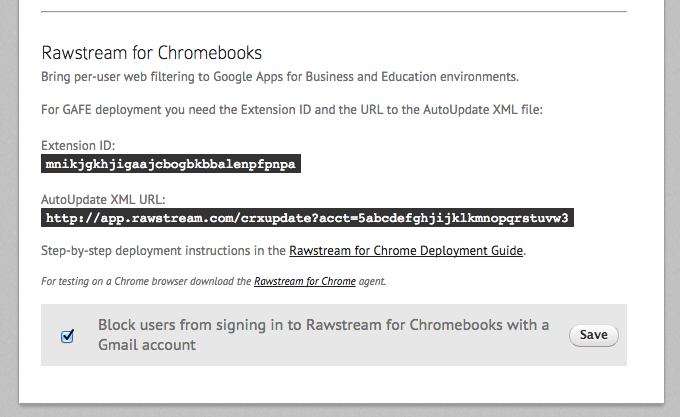Click the 'AutoUpdate XML URL:' label
Screen dimensions: 680x417
coord(103,199)
